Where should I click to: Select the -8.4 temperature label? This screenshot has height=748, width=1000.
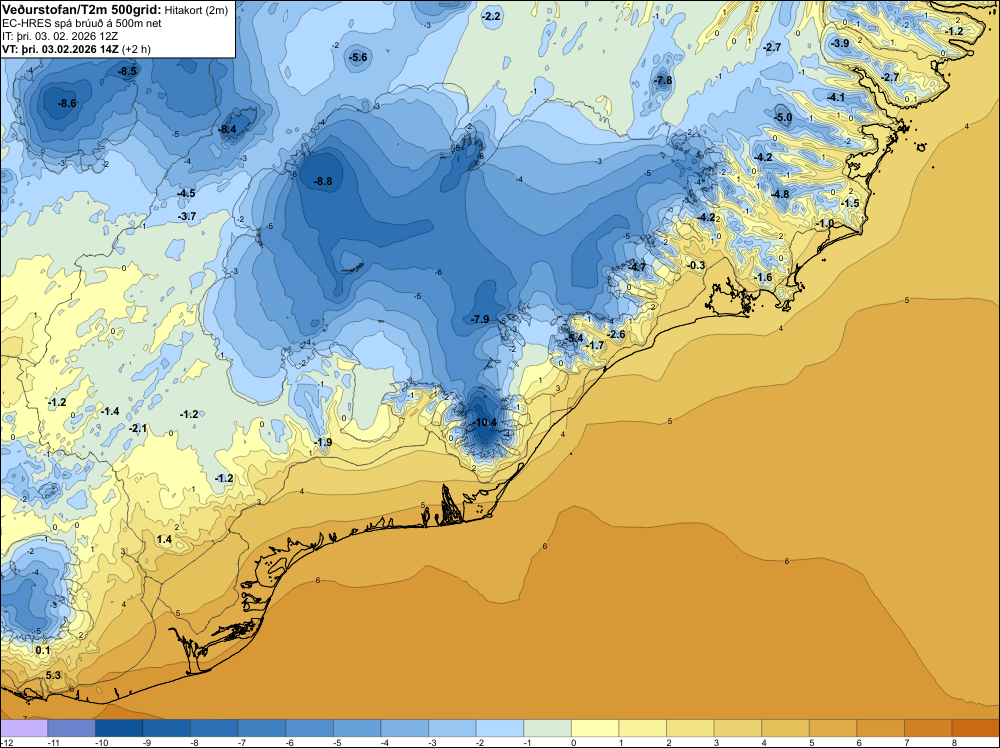pos(228,129)
